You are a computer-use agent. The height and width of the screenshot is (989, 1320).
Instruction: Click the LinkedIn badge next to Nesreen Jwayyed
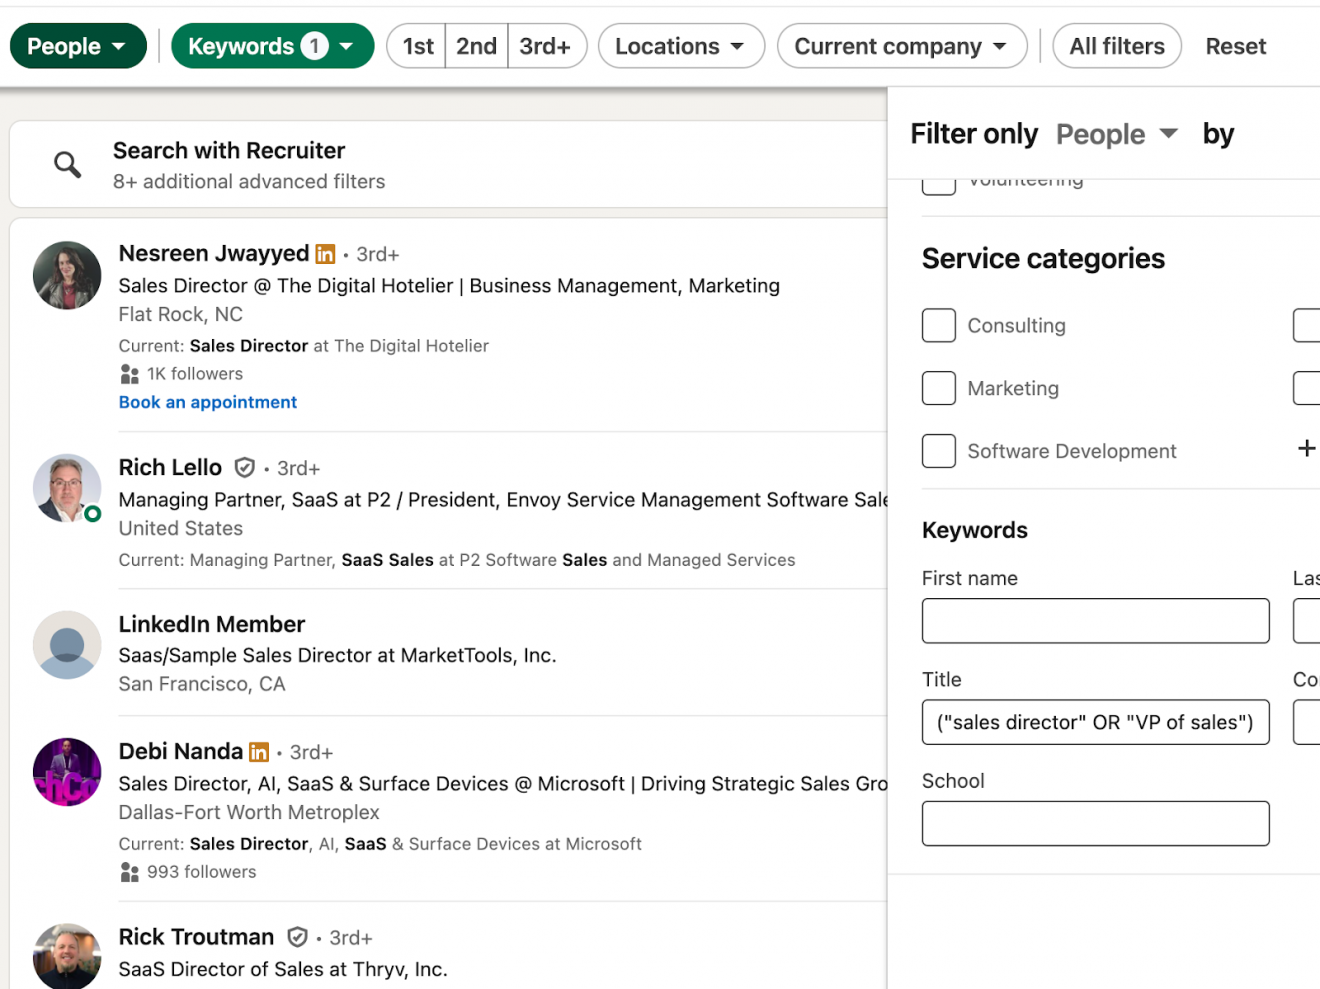point(325,254)
